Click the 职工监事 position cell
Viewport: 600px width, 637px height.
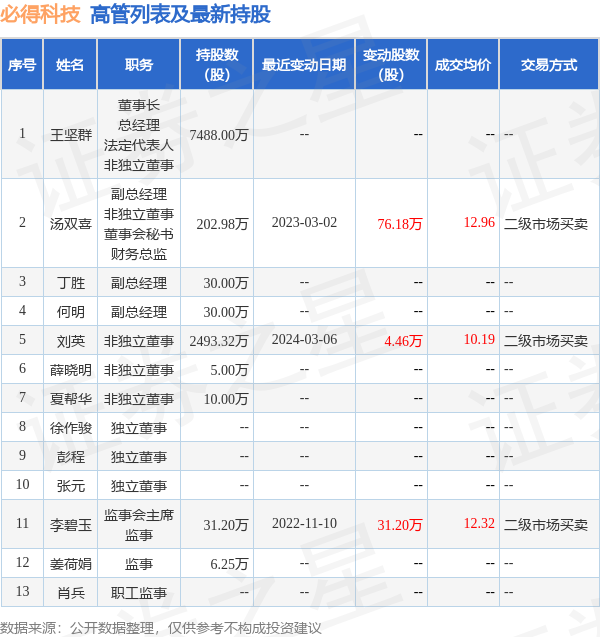click(139, 593)
